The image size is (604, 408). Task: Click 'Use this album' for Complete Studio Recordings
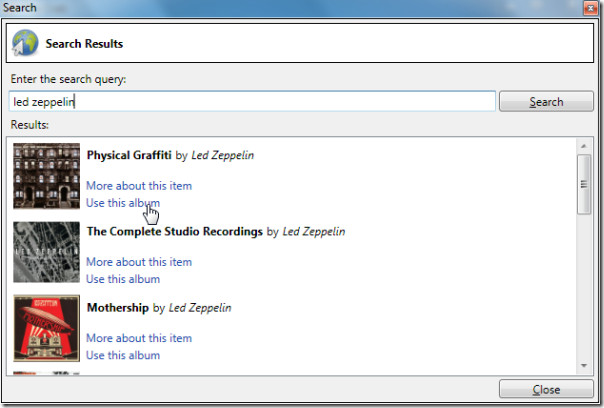(123, 279)
